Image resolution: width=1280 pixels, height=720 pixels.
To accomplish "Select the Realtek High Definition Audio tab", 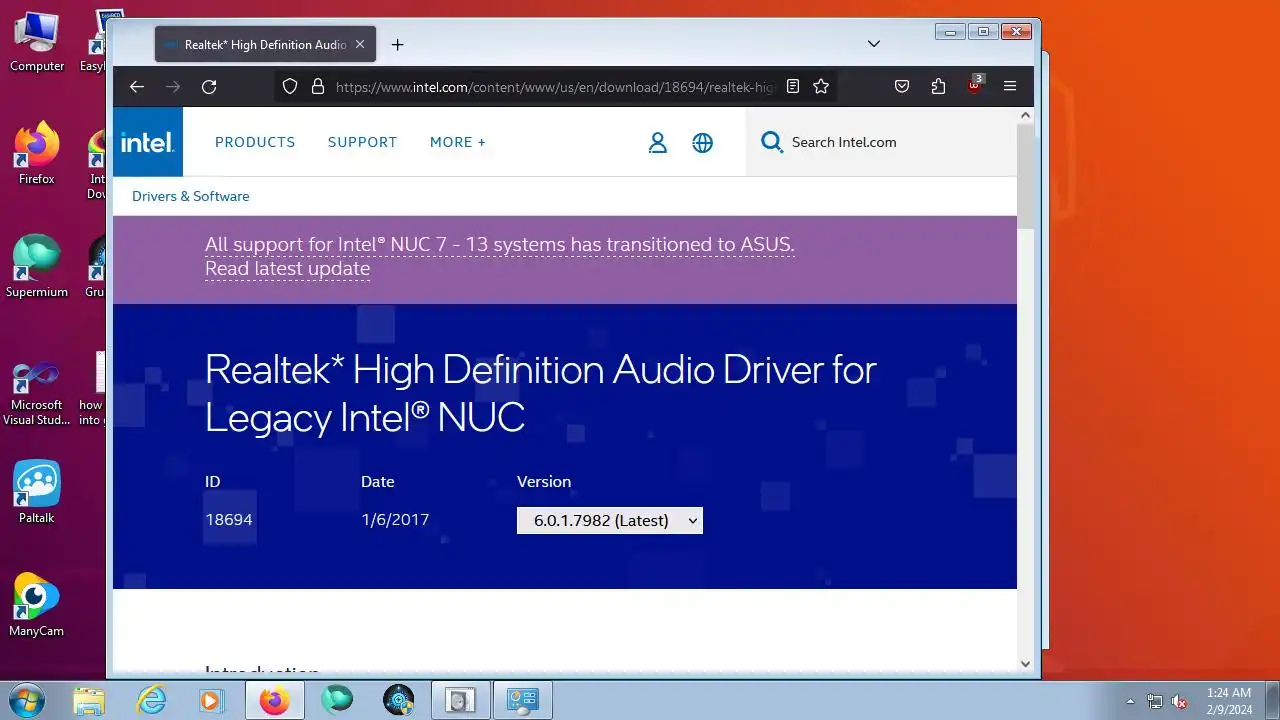I will coord(265,44).
